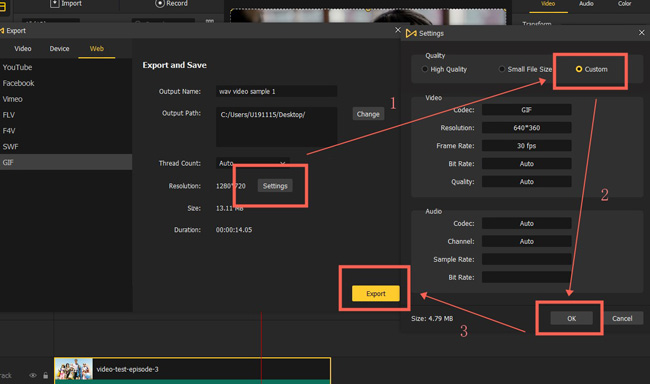The width and height of the screenshot is (650, 384).
Task: Click the duration value 00:00:14.05
Action: pyautogui.click(x=234, y=230)
